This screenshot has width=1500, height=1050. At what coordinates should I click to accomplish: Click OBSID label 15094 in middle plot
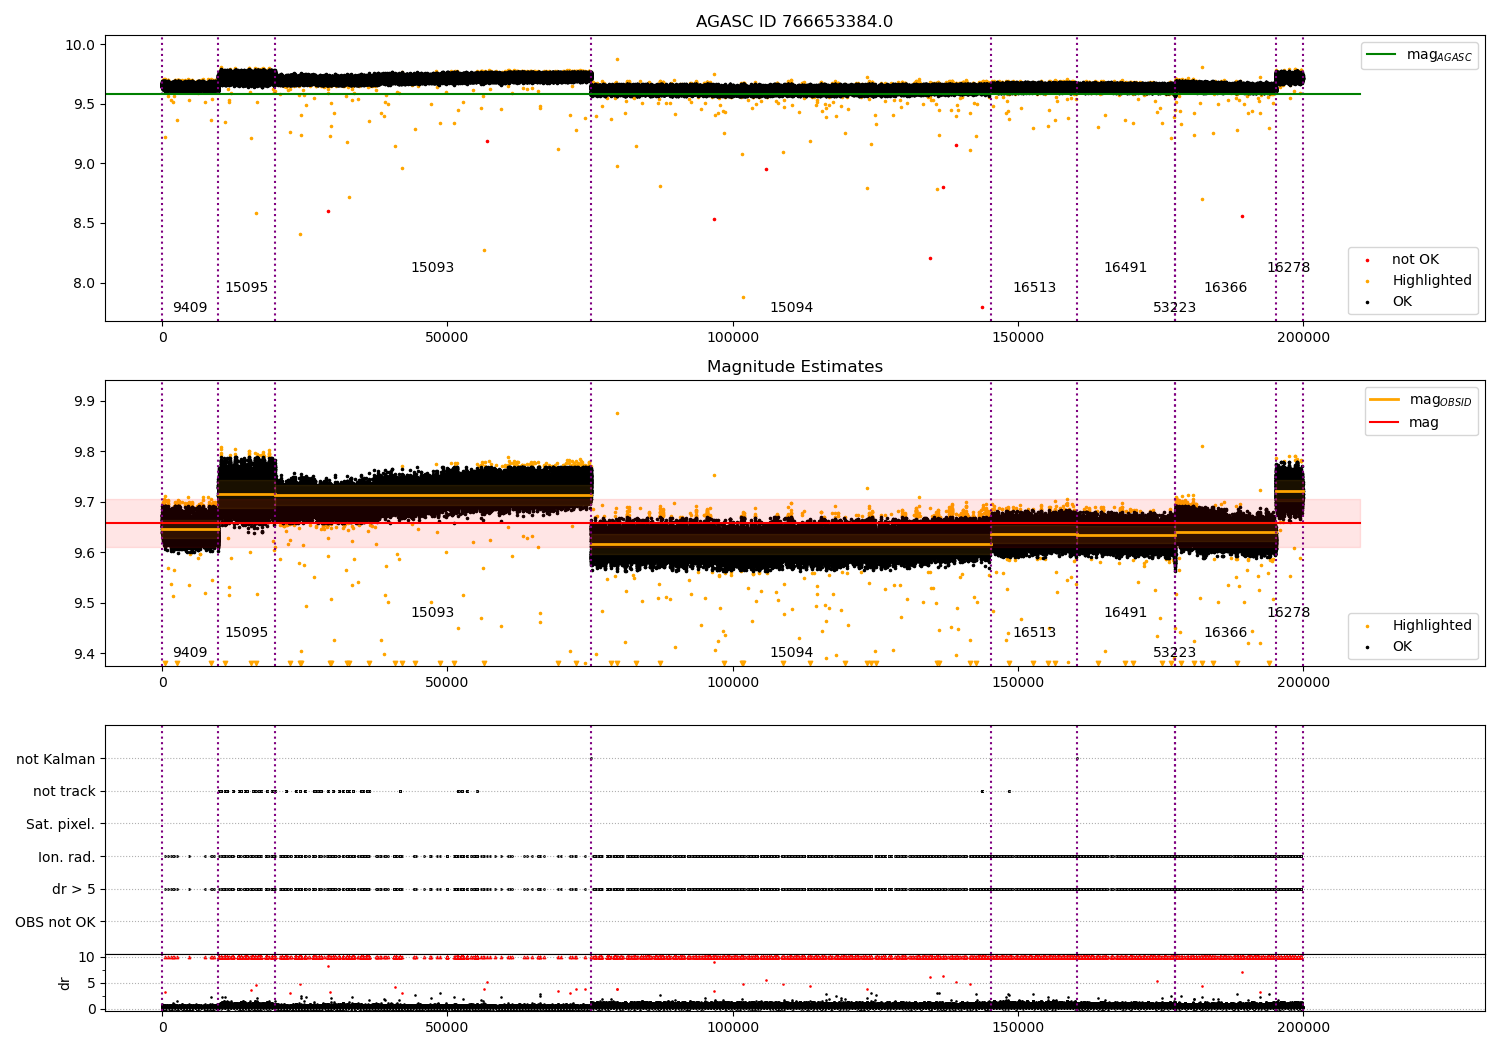coord(791,653)
